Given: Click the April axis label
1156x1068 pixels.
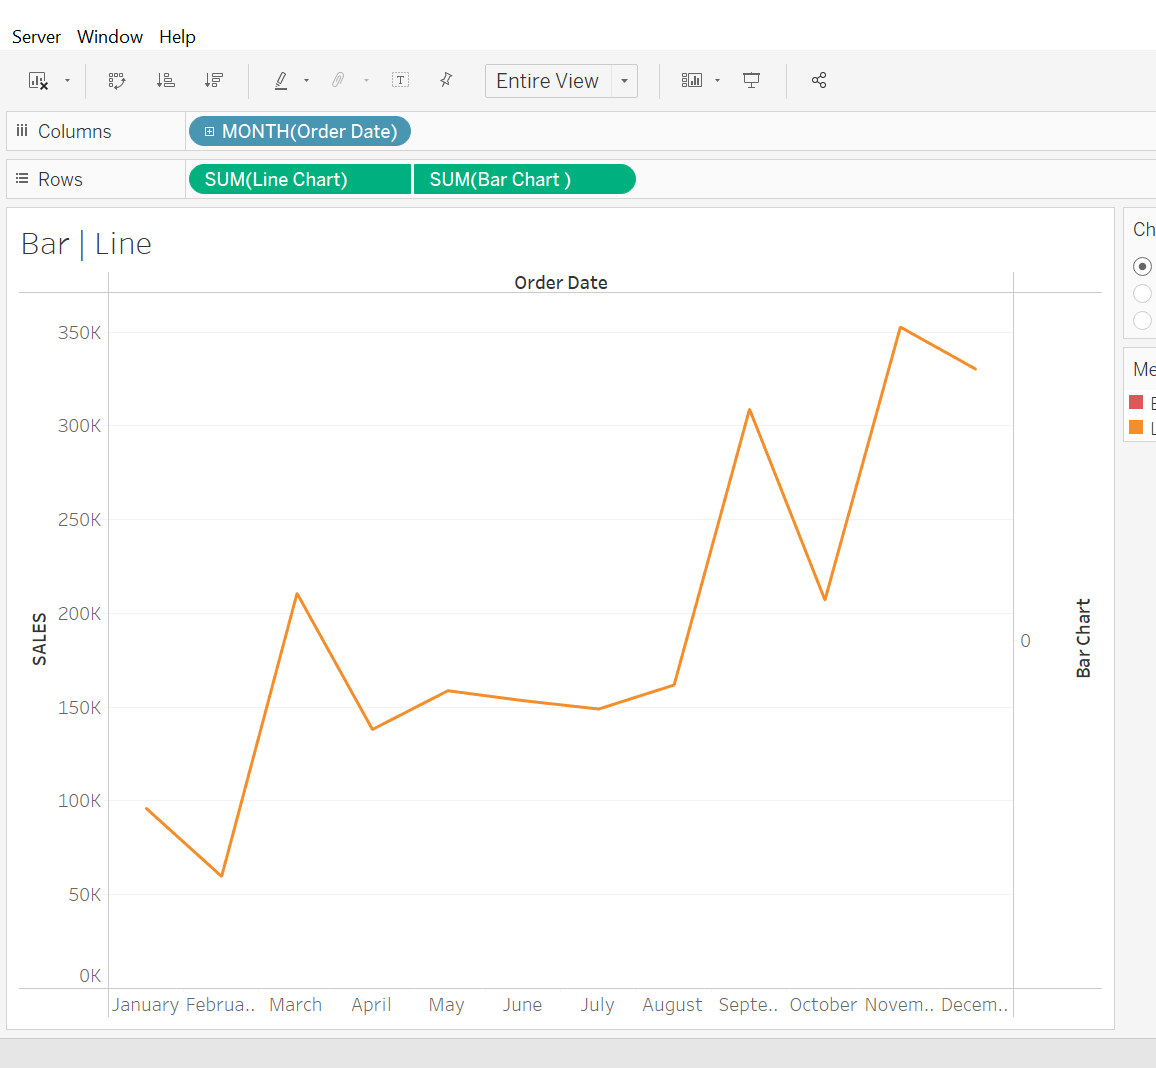Looking at the screenshot, I should tap(371, 1005).
